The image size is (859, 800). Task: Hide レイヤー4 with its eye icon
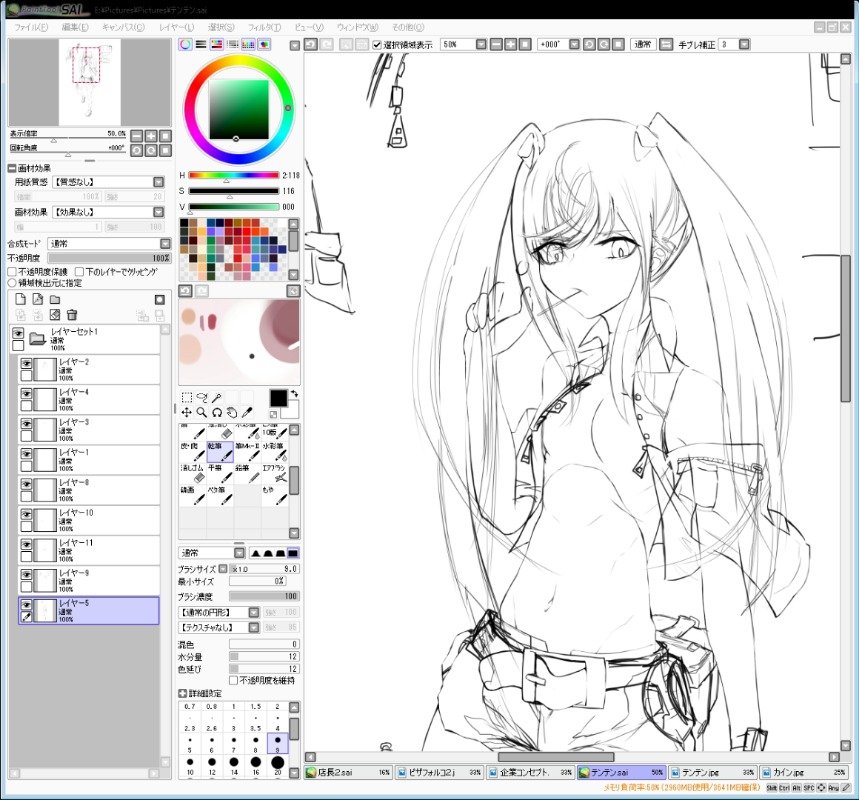26,394
